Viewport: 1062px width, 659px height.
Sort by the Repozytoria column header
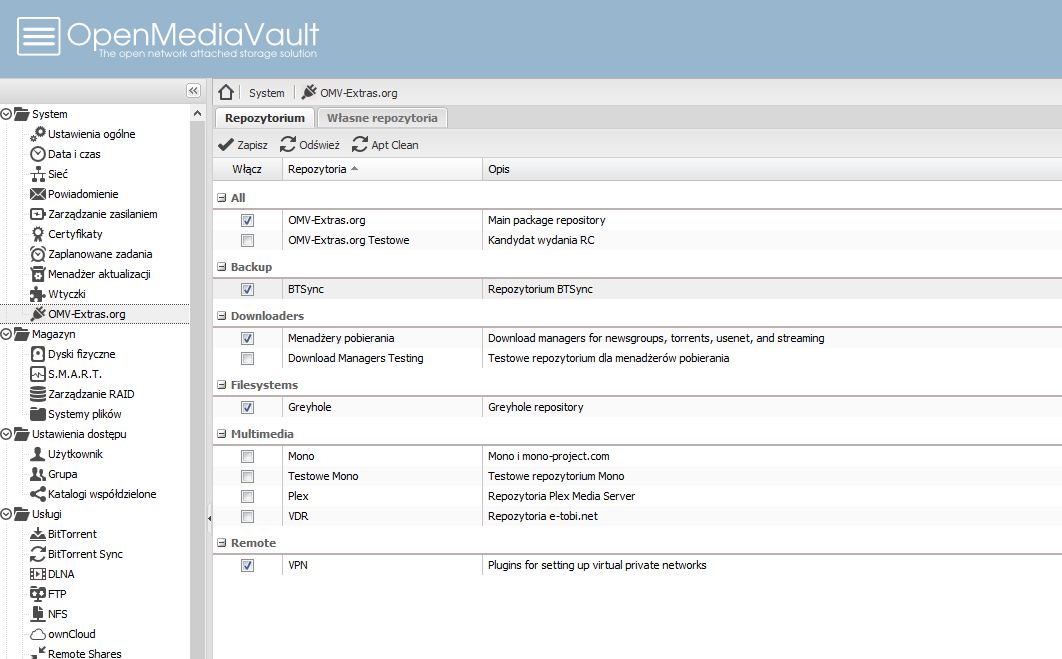click(x=382, y=169)
